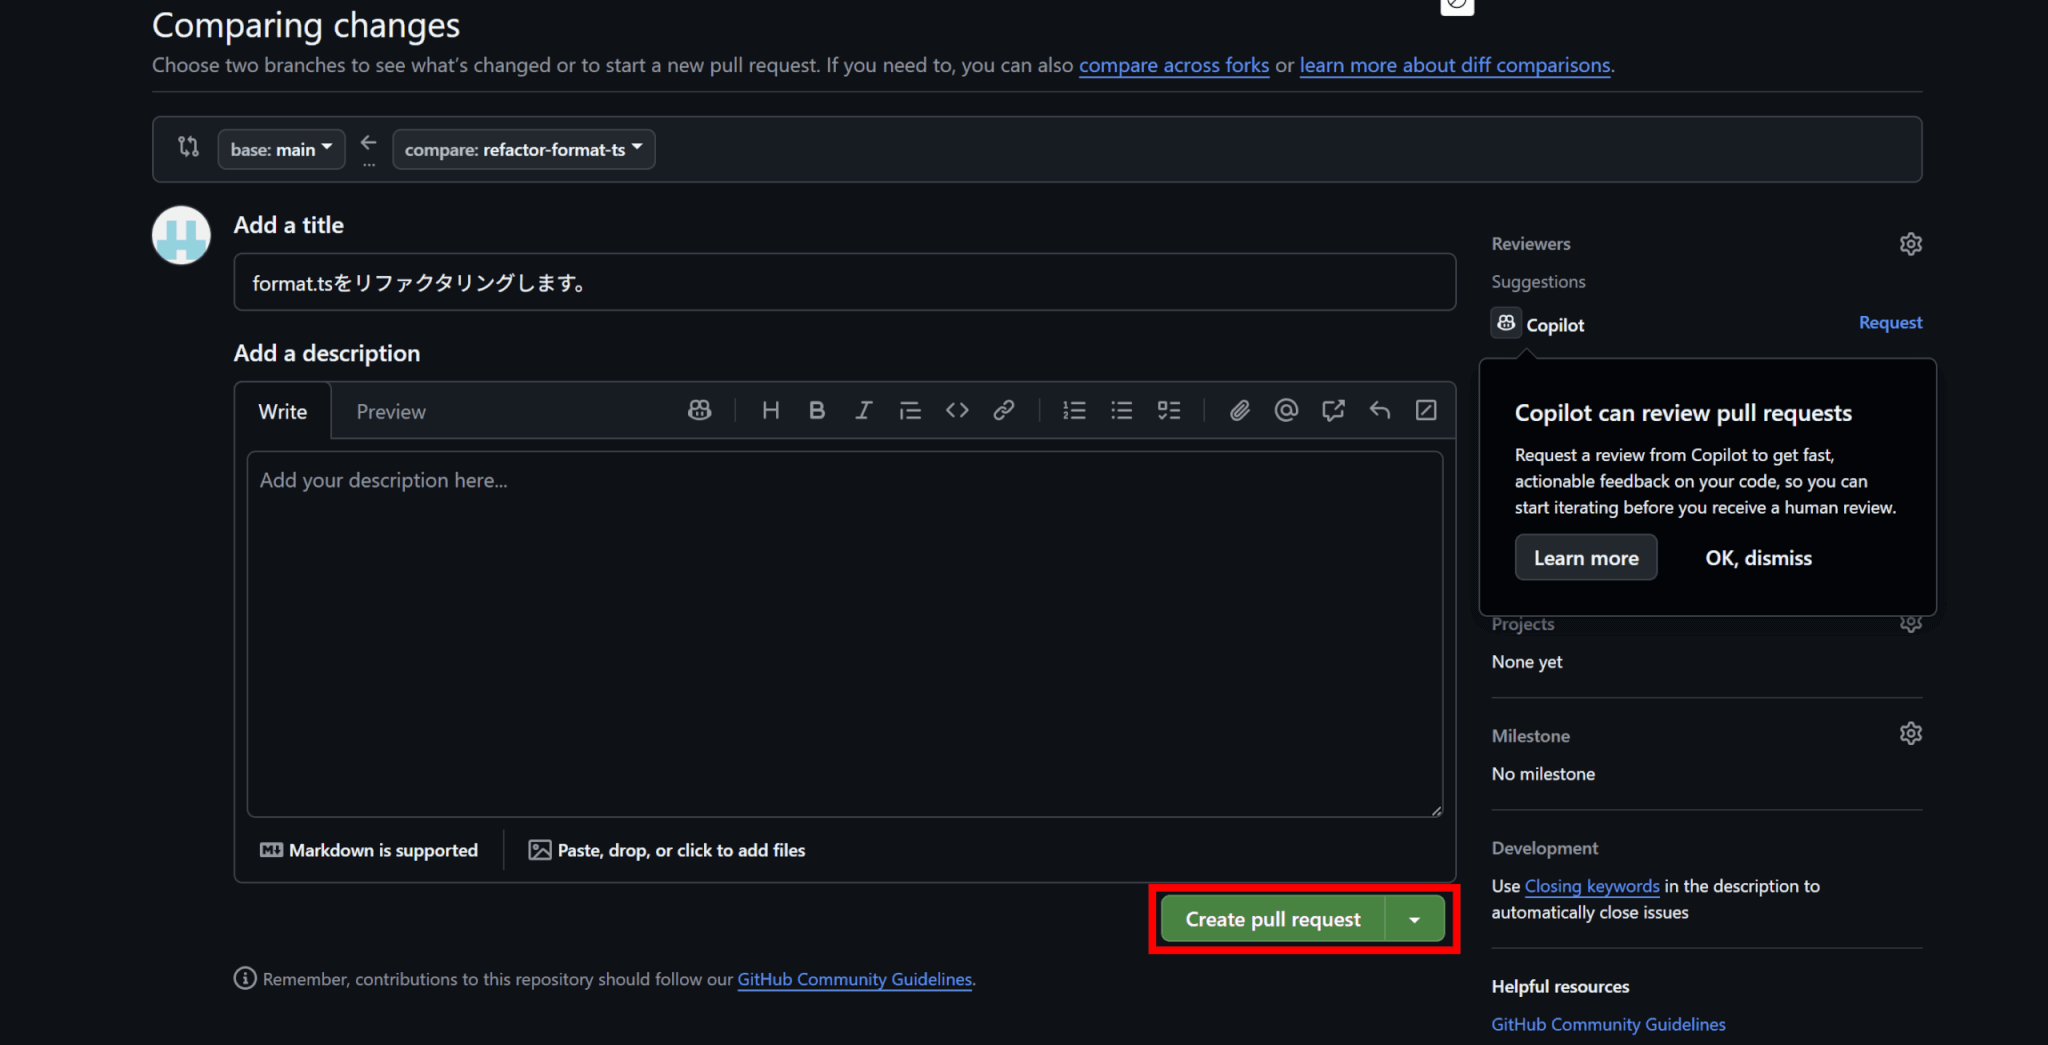Apply italic formatting

click(863, 411)
